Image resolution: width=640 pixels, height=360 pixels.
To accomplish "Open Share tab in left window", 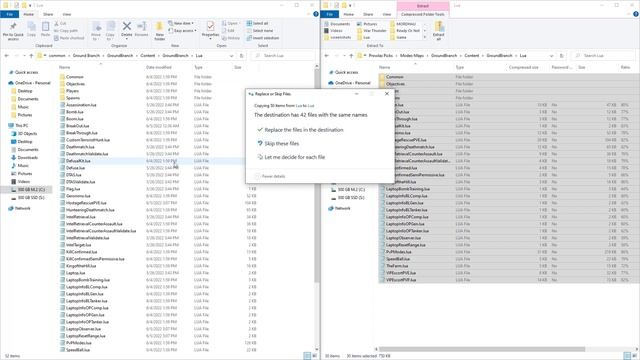I will [48, 14].
